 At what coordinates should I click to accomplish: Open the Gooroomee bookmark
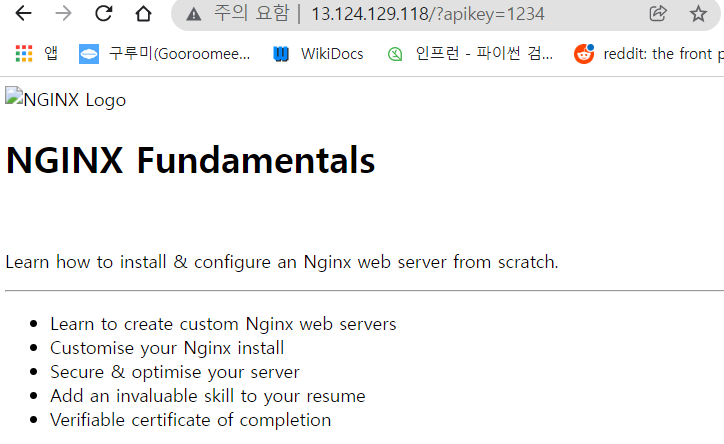pos(164,54)
